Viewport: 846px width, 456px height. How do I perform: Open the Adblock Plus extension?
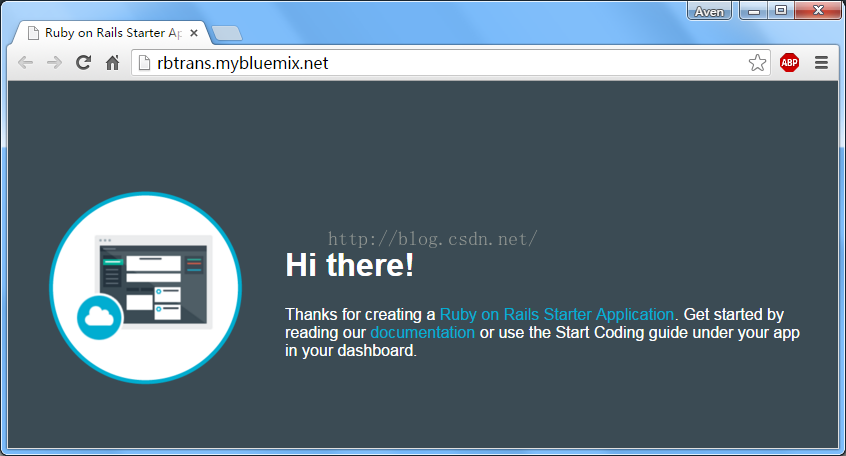click(789, 63)
